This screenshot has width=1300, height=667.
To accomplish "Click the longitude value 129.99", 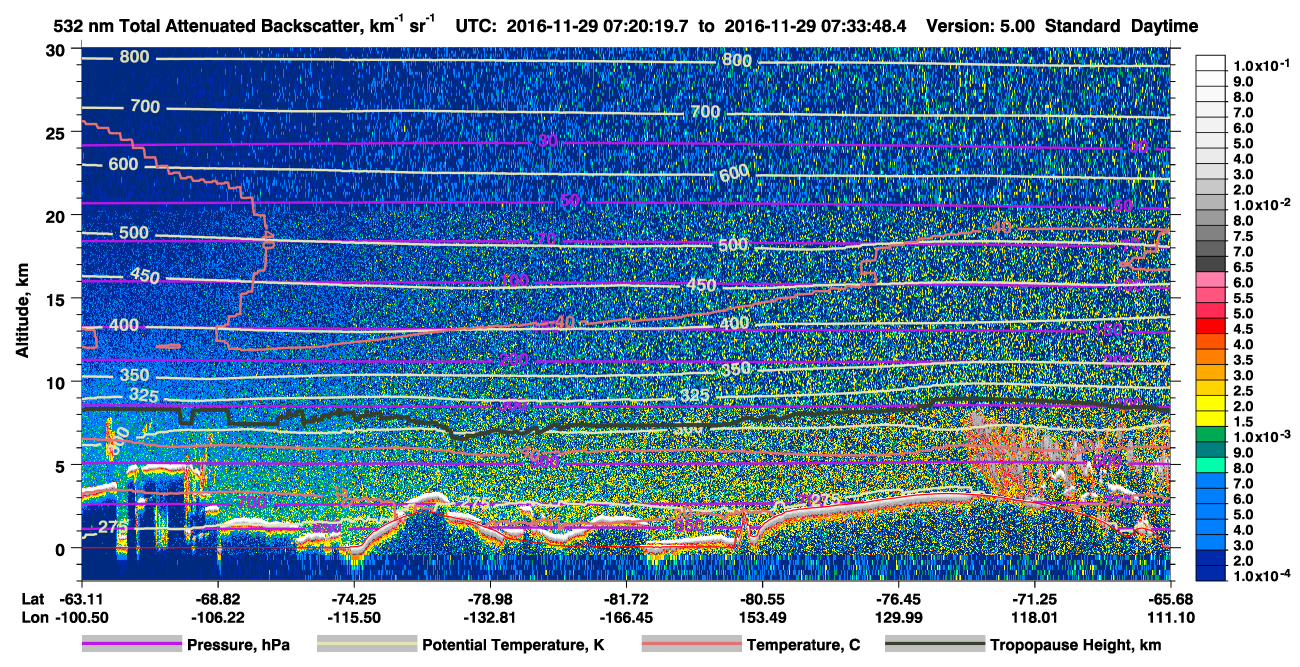I will [x=898, y=618].
